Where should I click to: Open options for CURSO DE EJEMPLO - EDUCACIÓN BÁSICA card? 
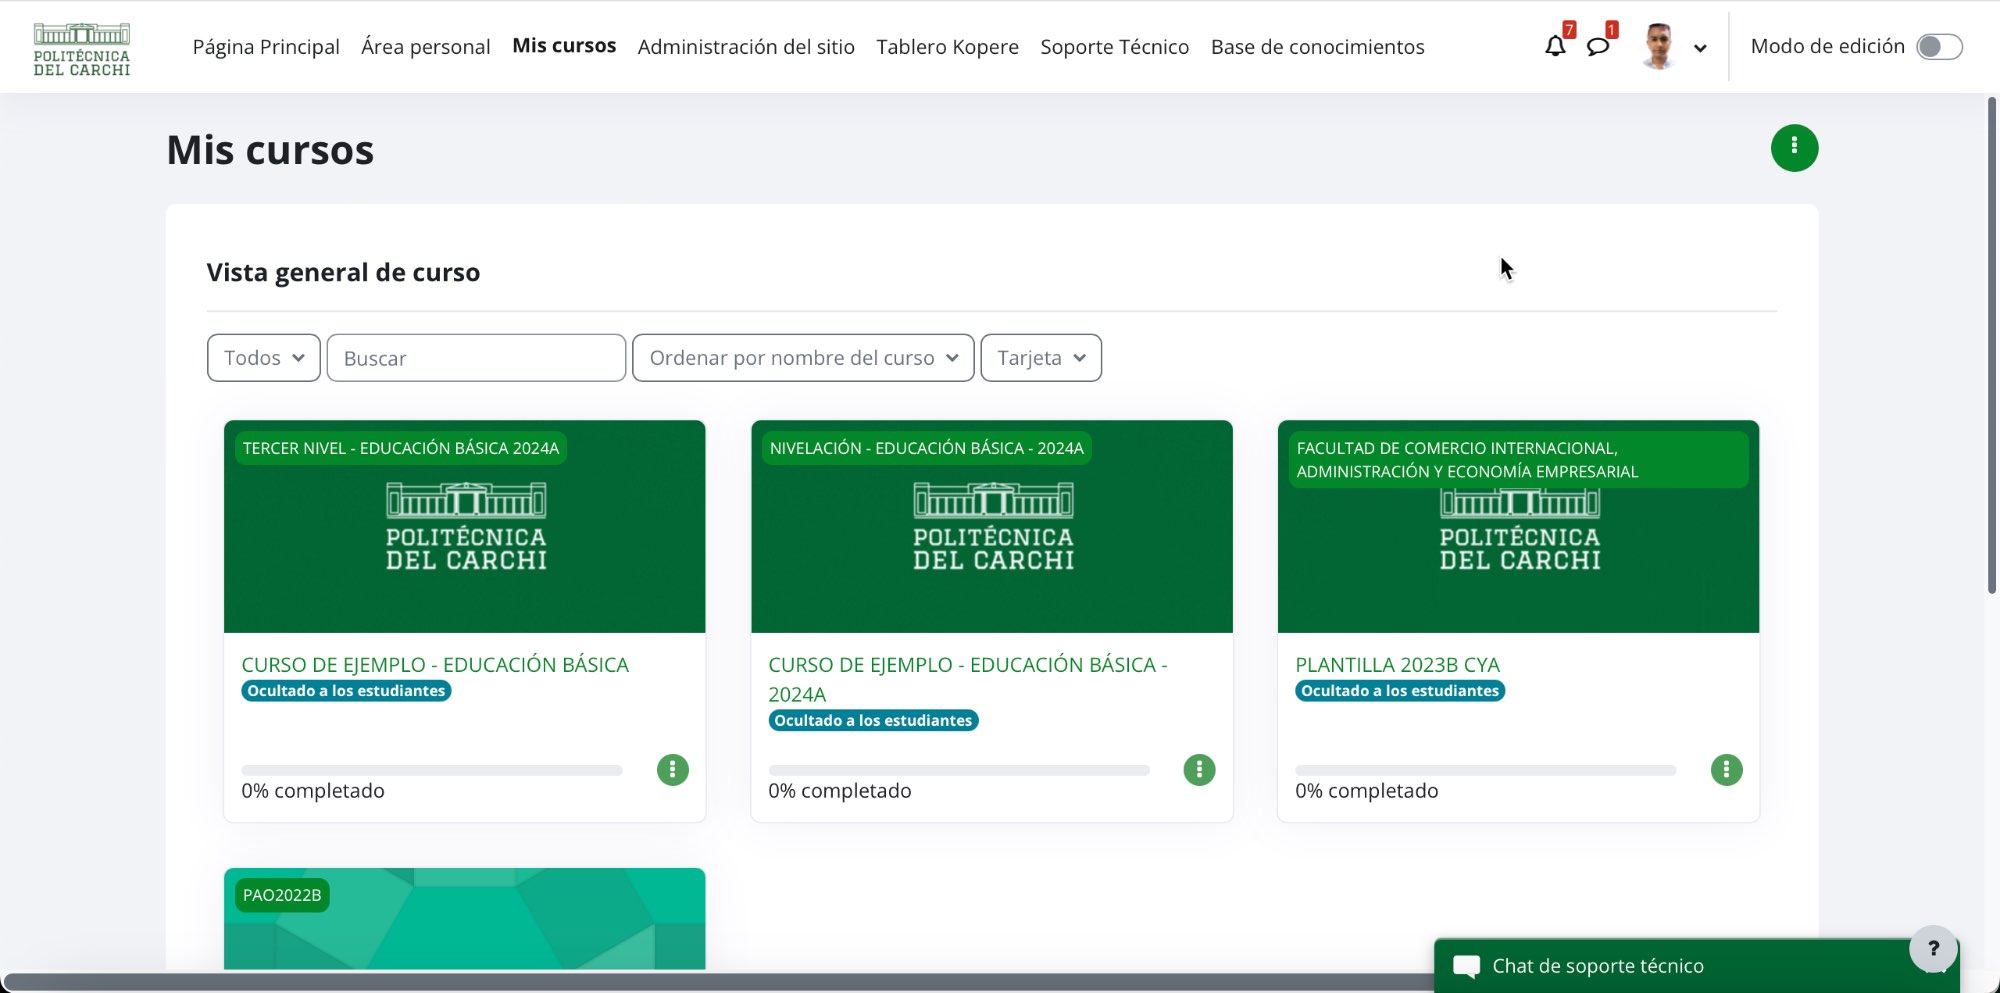672,769
